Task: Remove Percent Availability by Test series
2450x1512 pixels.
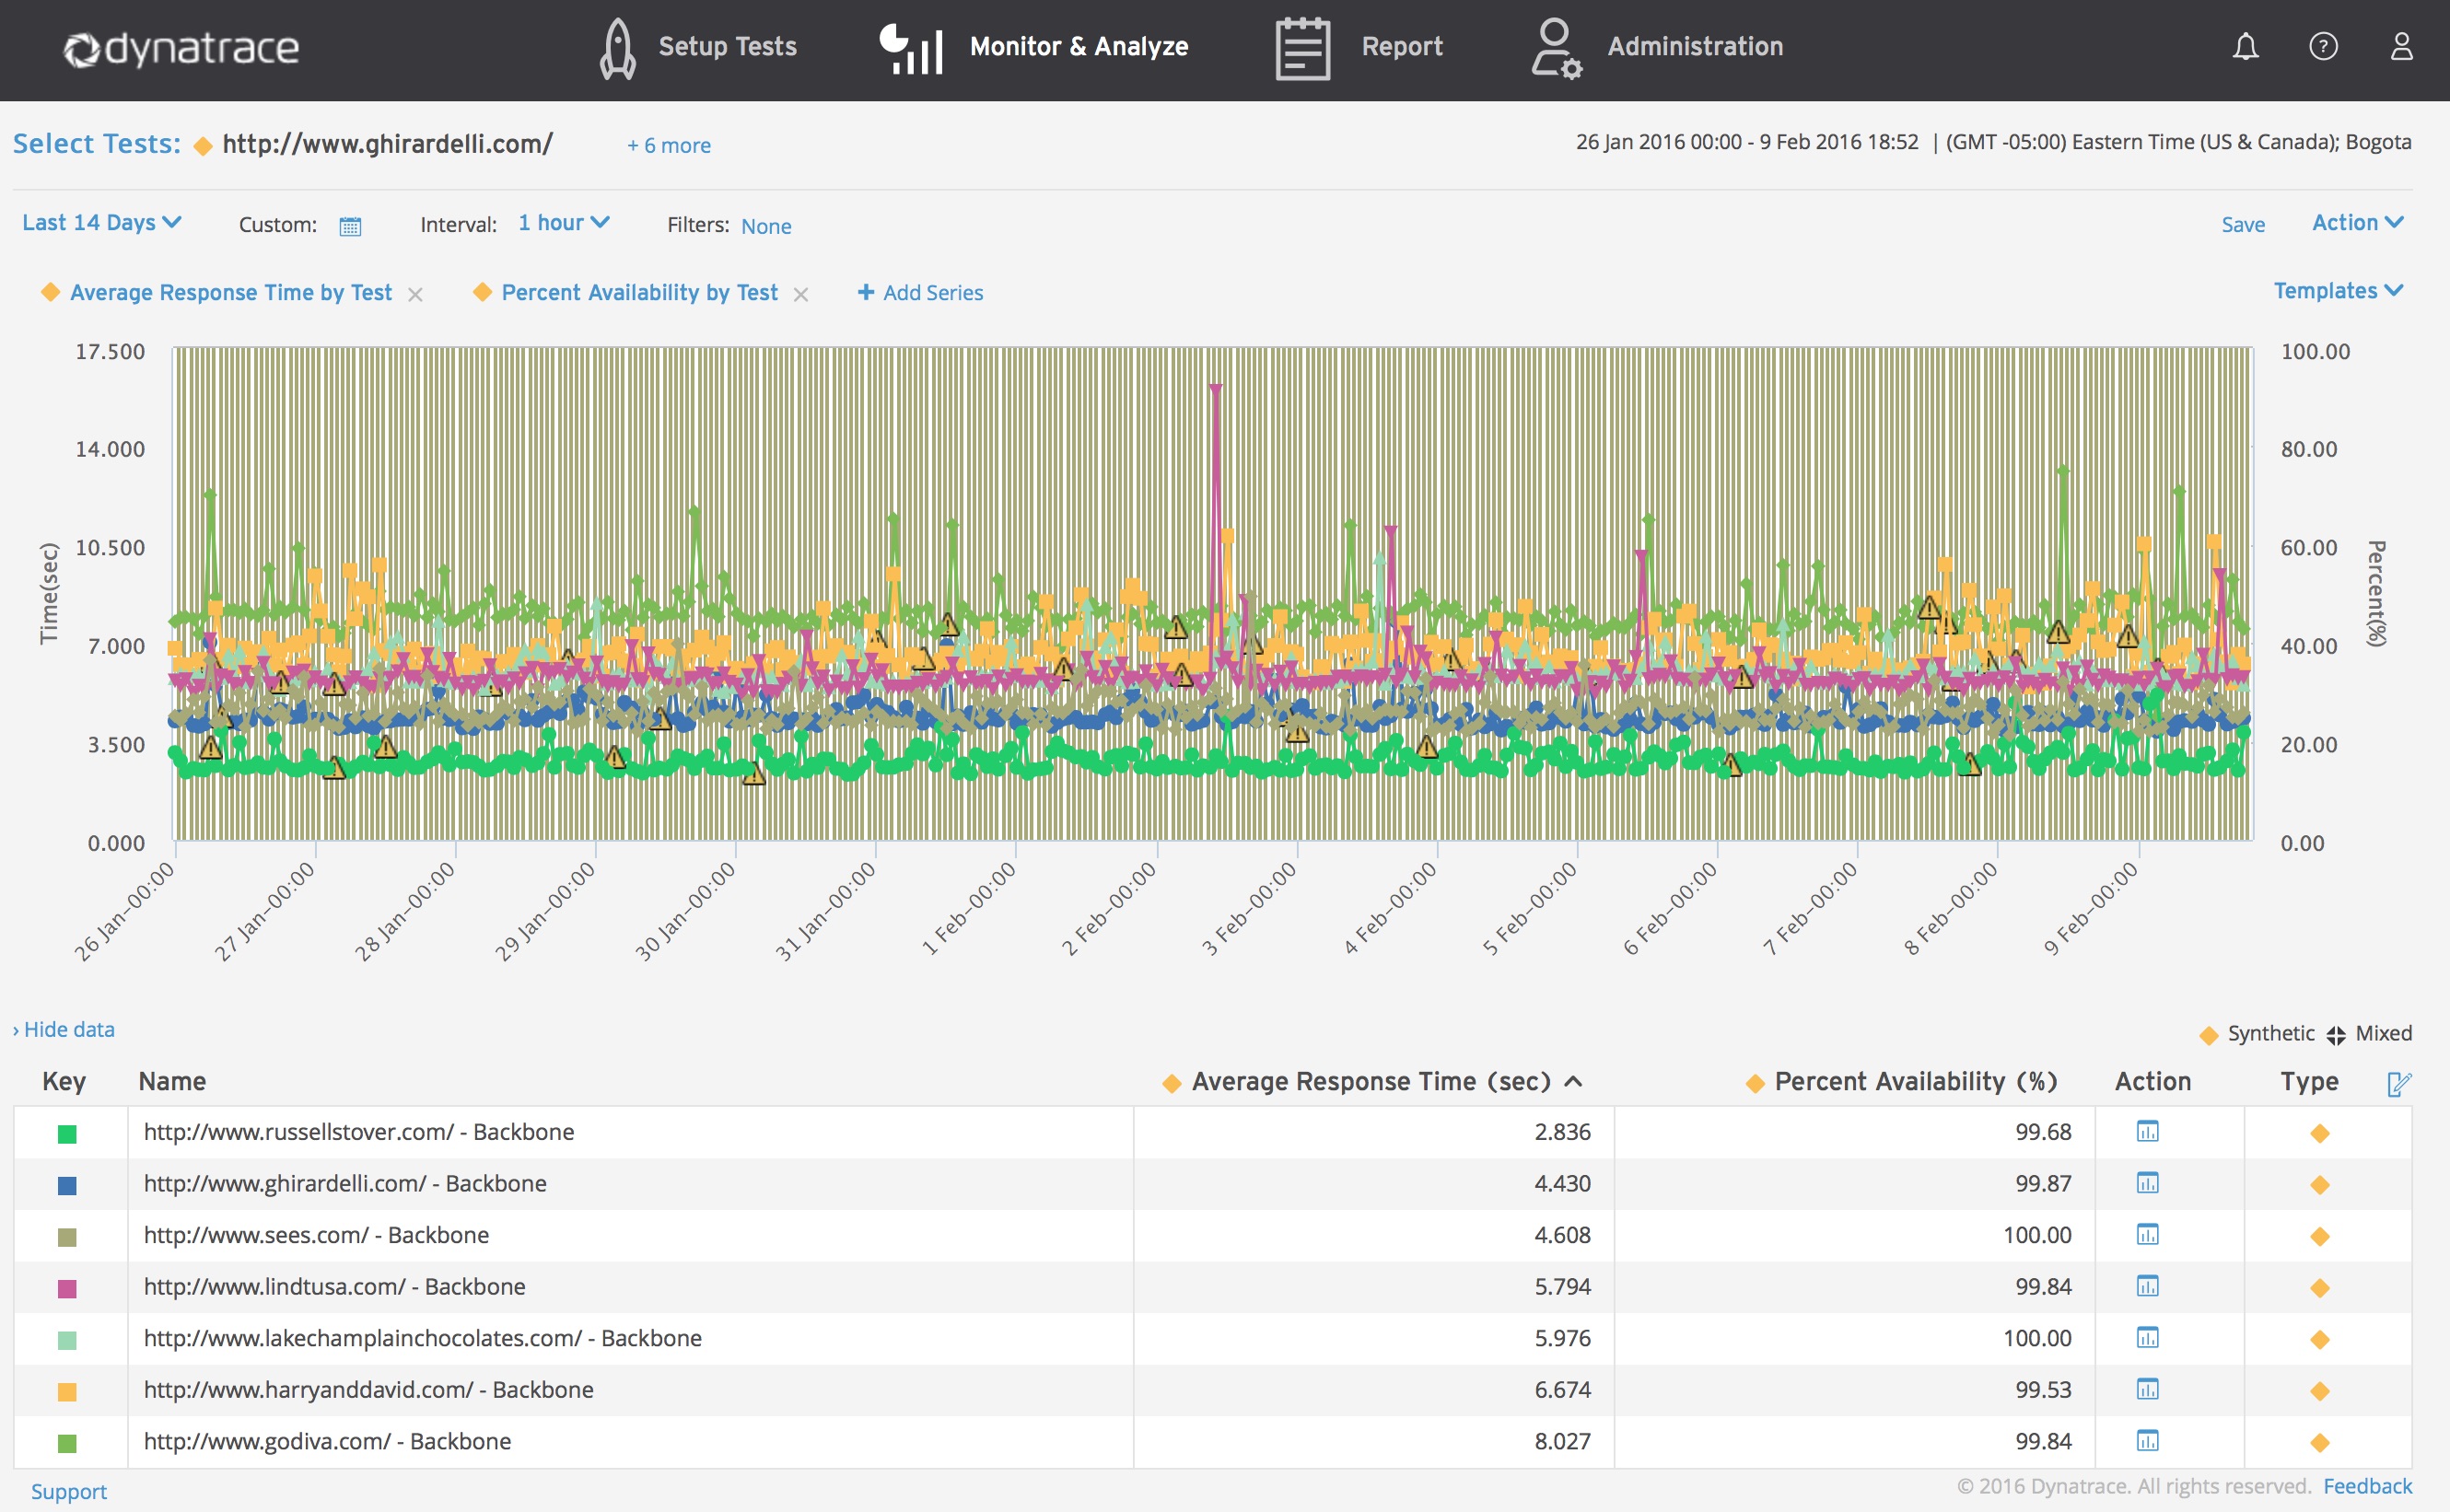Action: [x=800, y=294]
